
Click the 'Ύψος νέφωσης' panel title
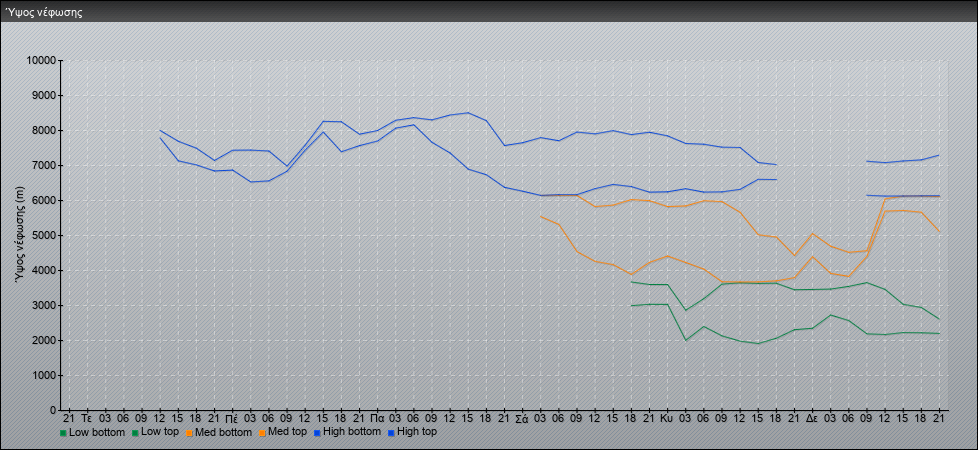pyautogui.click(x=44, y=13)
